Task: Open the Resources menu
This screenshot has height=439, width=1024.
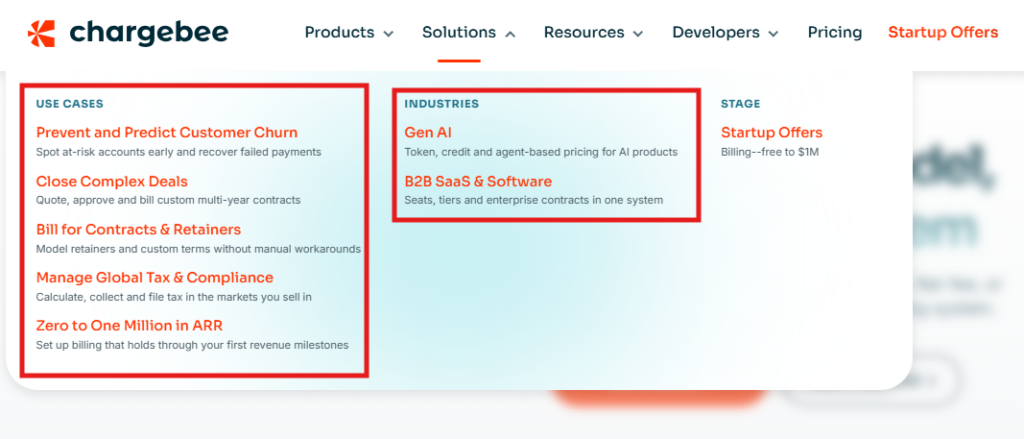Action: click(x=584, y=33)
